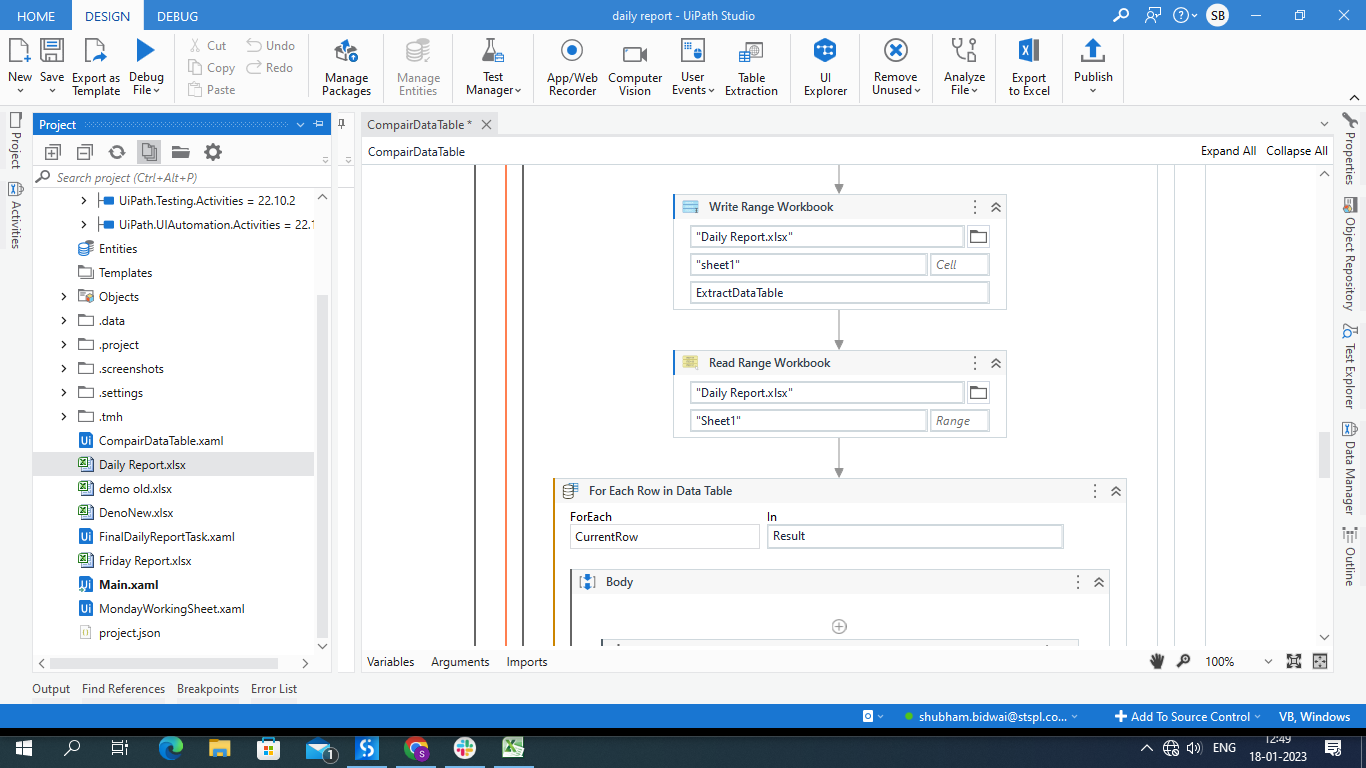Start Table Extraction tool

pos(751,53)
